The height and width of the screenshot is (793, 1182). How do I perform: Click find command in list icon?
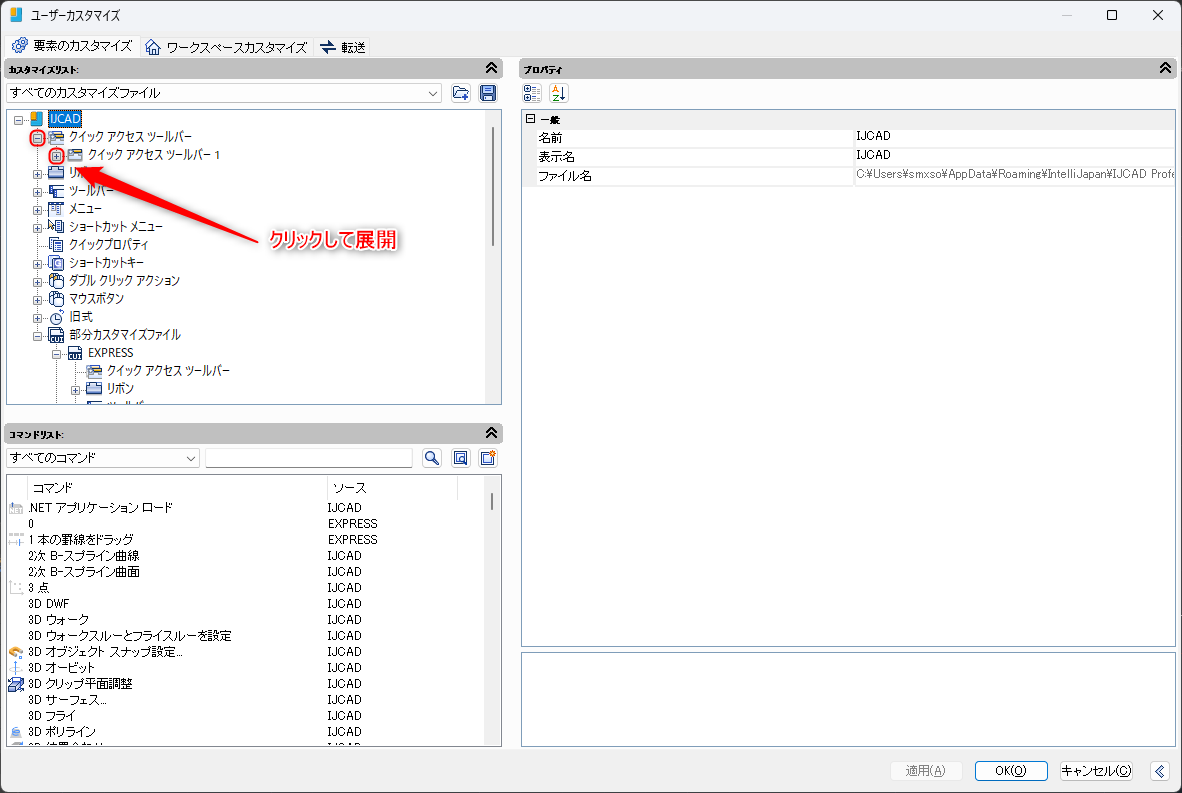(x=461, y=458)
